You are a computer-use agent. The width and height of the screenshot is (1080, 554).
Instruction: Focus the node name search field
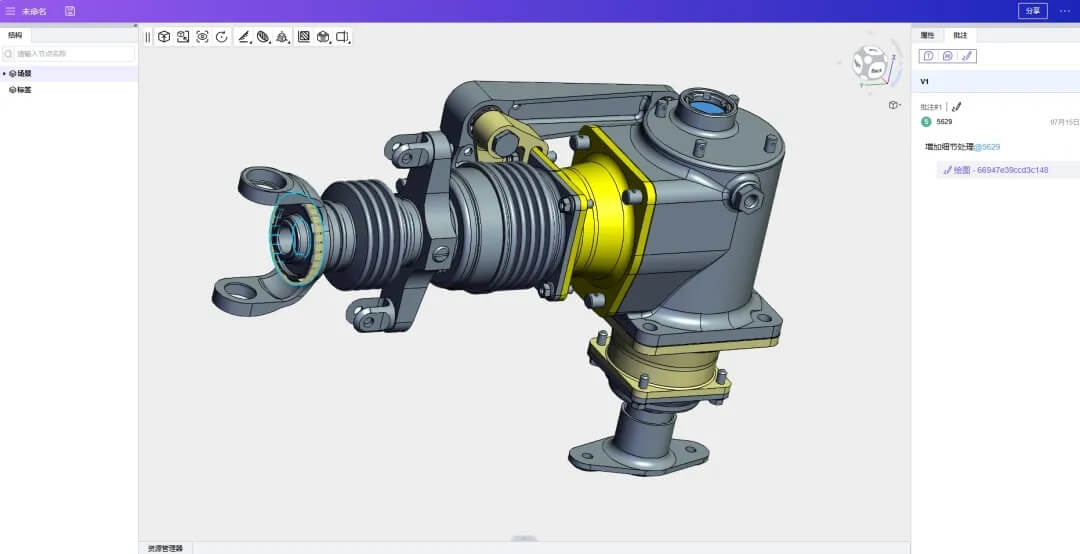[x=69, y=54]
